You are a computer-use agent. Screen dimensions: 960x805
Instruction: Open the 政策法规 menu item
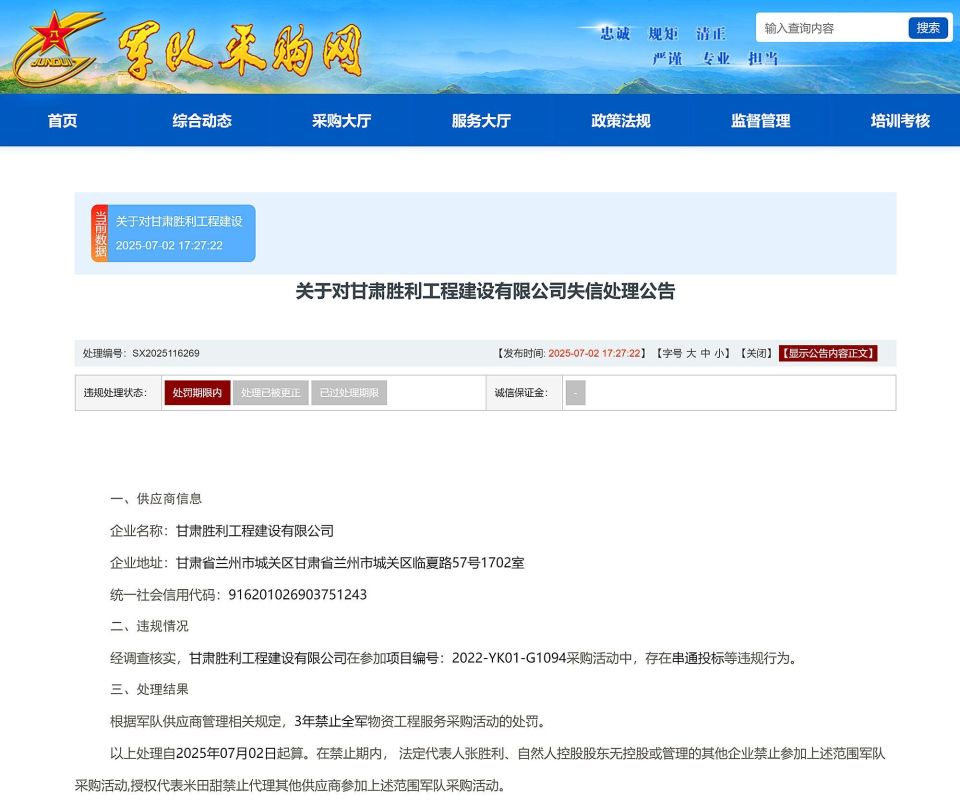point(621,121)
